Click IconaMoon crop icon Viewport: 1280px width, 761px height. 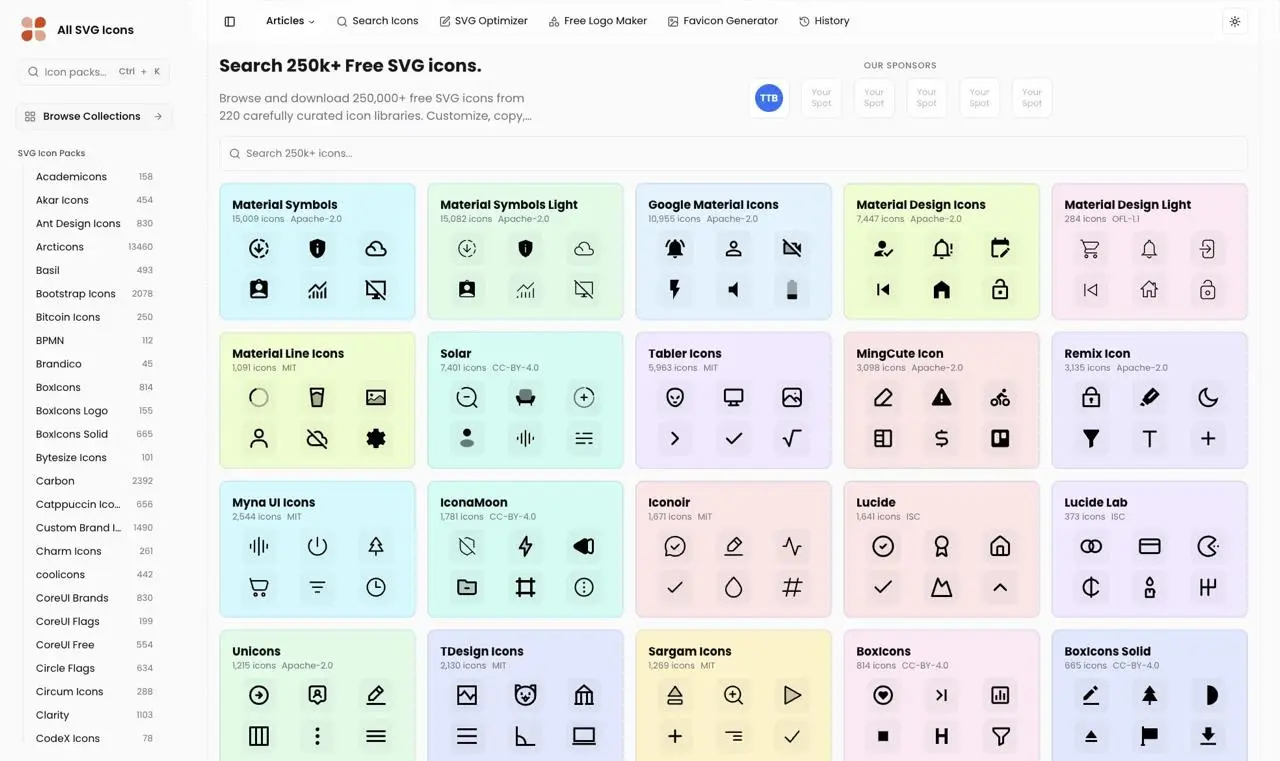point(525,588)
